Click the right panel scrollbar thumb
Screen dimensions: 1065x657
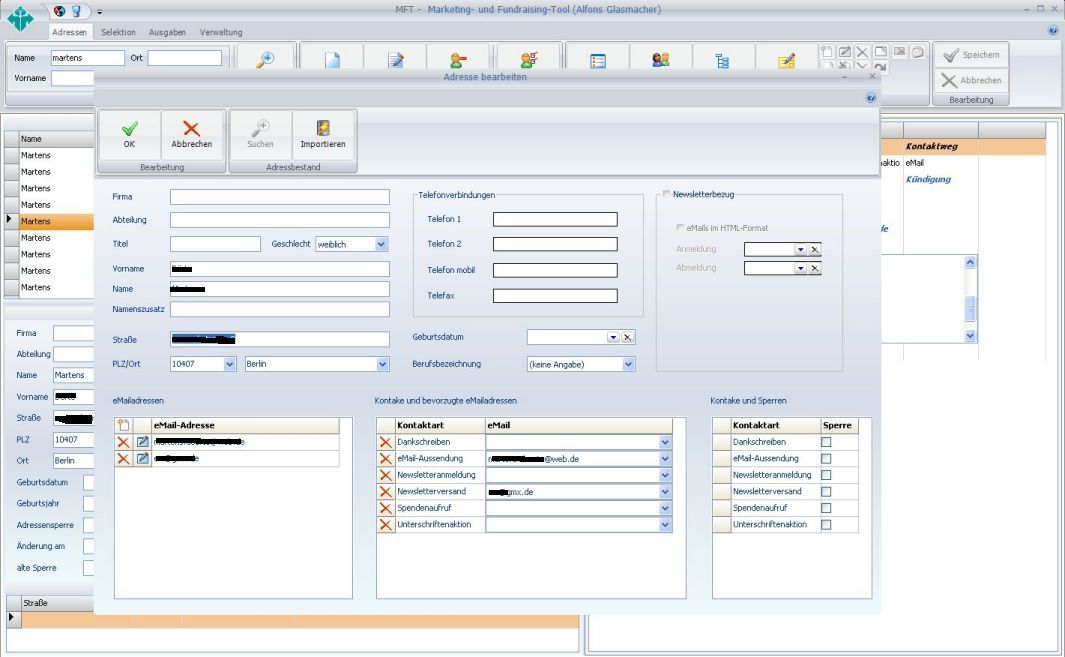[970, 309]
